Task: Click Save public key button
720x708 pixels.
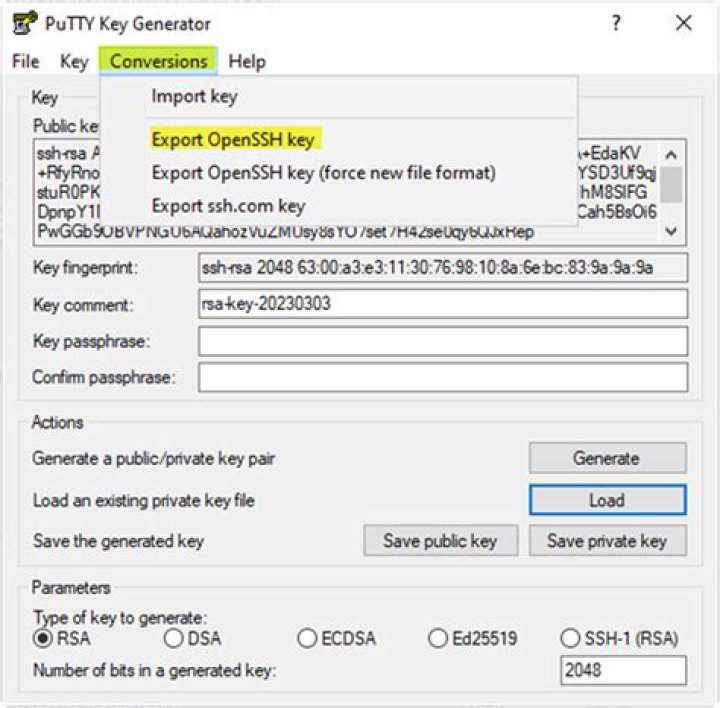Action: coord(440,540)
